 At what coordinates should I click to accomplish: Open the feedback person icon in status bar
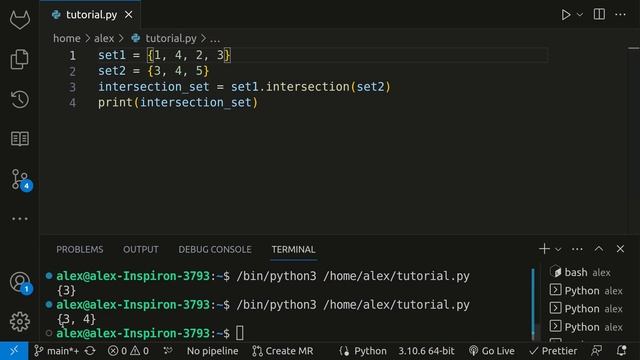coord(597,351)
